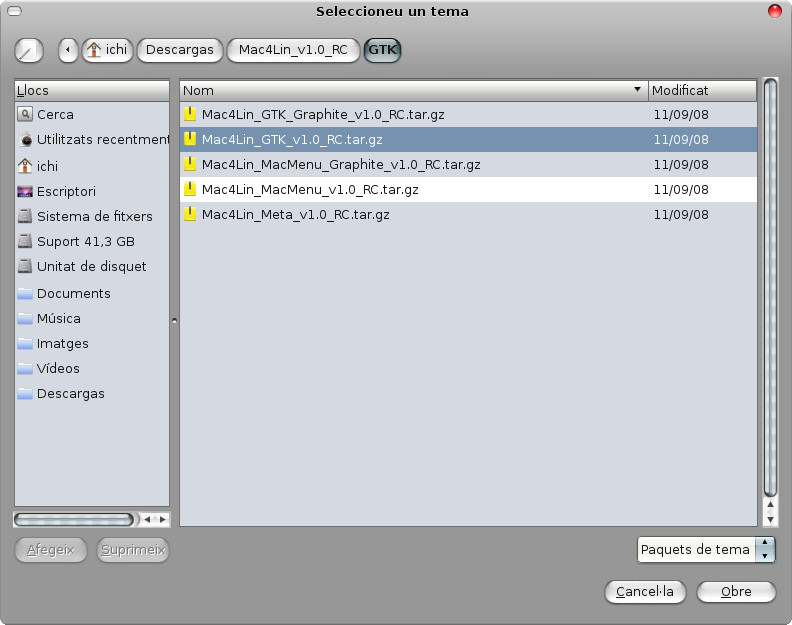Close dialog with the red button
This screenshot has height=625, width=792.
pos(774,11)
